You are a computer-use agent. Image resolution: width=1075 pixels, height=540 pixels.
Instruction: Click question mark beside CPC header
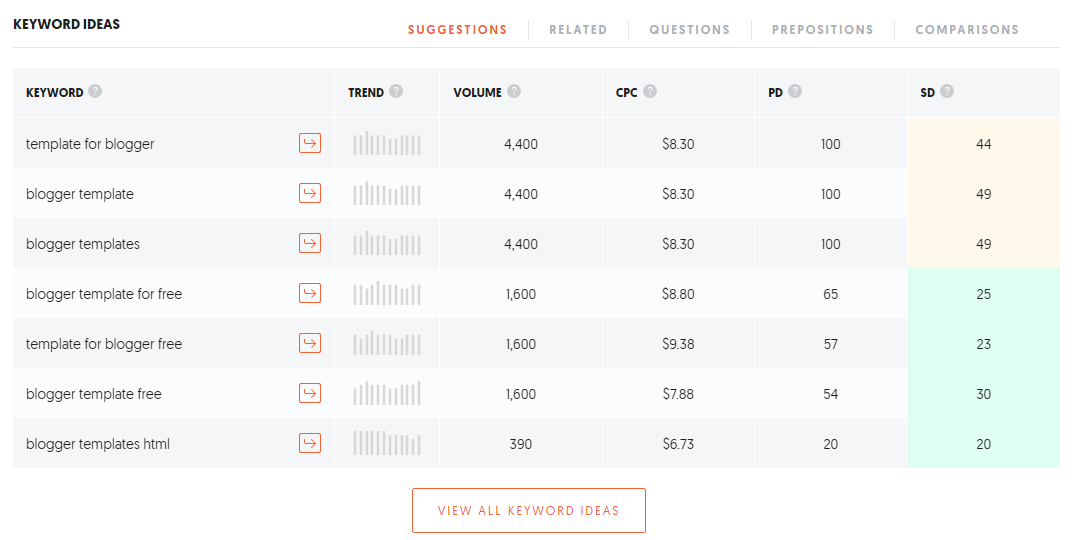tap(650, 91)
